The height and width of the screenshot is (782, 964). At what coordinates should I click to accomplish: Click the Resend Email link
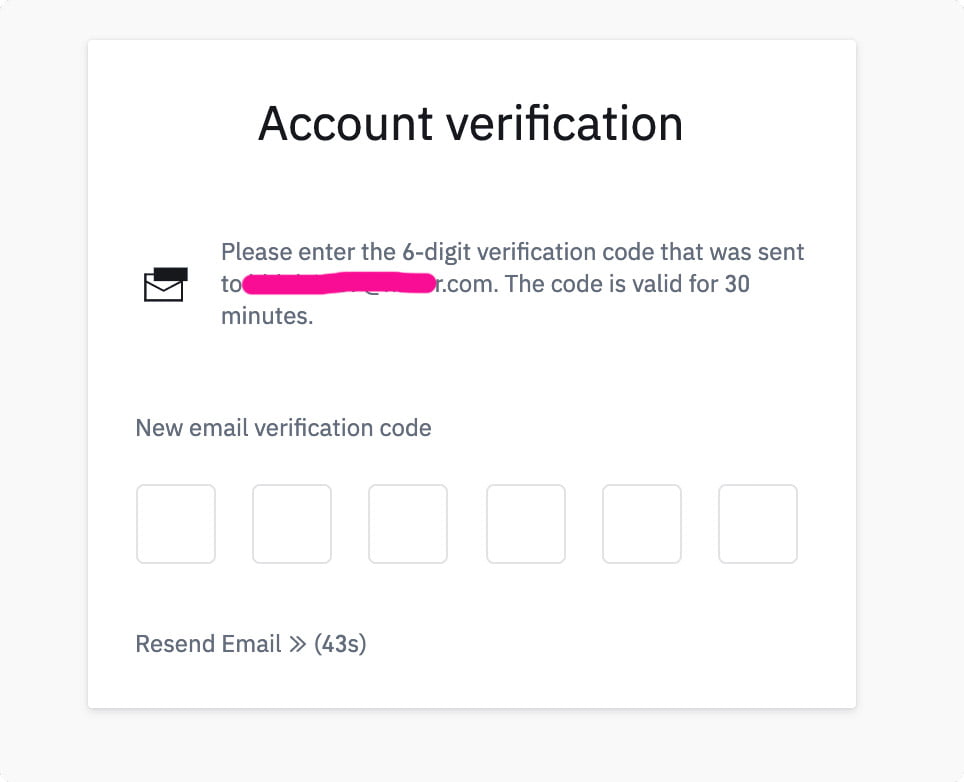208,644
